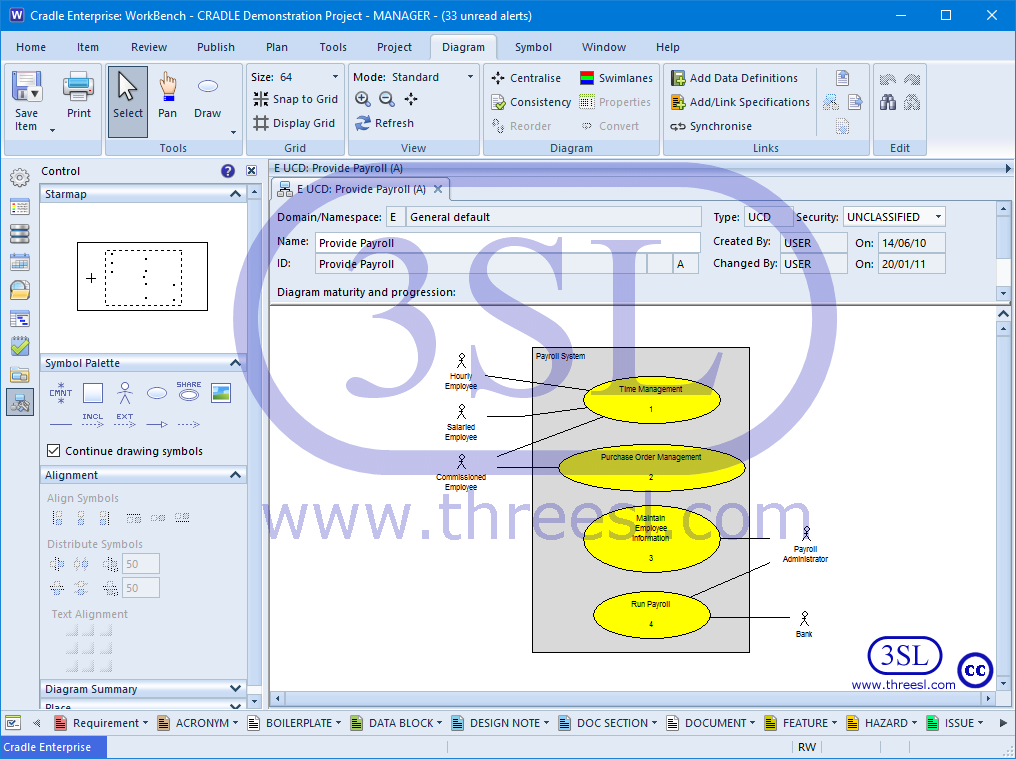The width and height of the screenshot is (1016, 759).
Task: Open the Review ribbon tab
Action: 148,47
